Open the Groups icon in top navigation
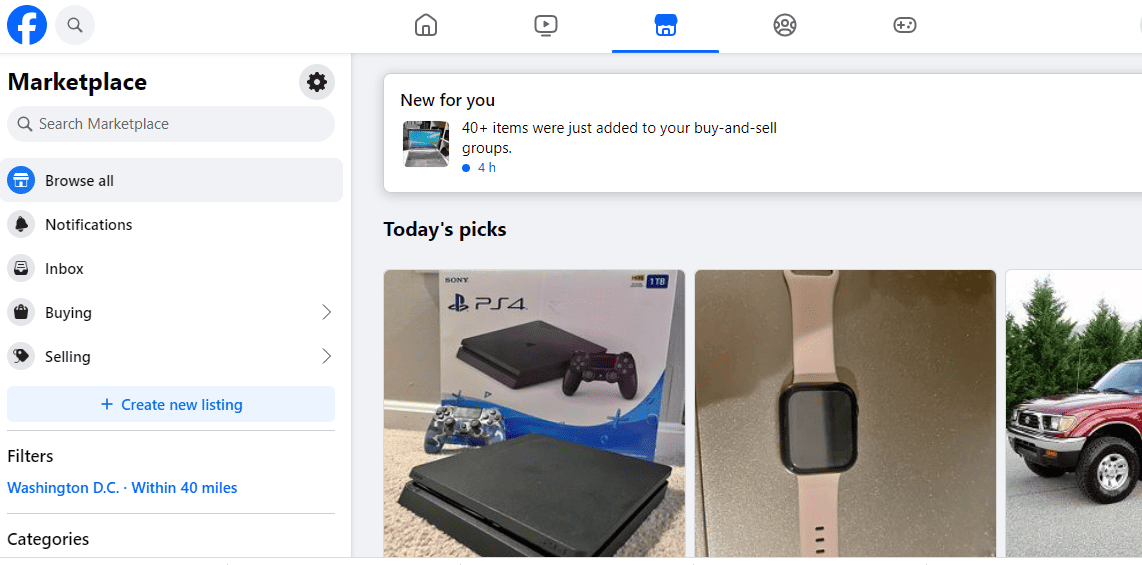1142x565 pixels. pos(784,25)
